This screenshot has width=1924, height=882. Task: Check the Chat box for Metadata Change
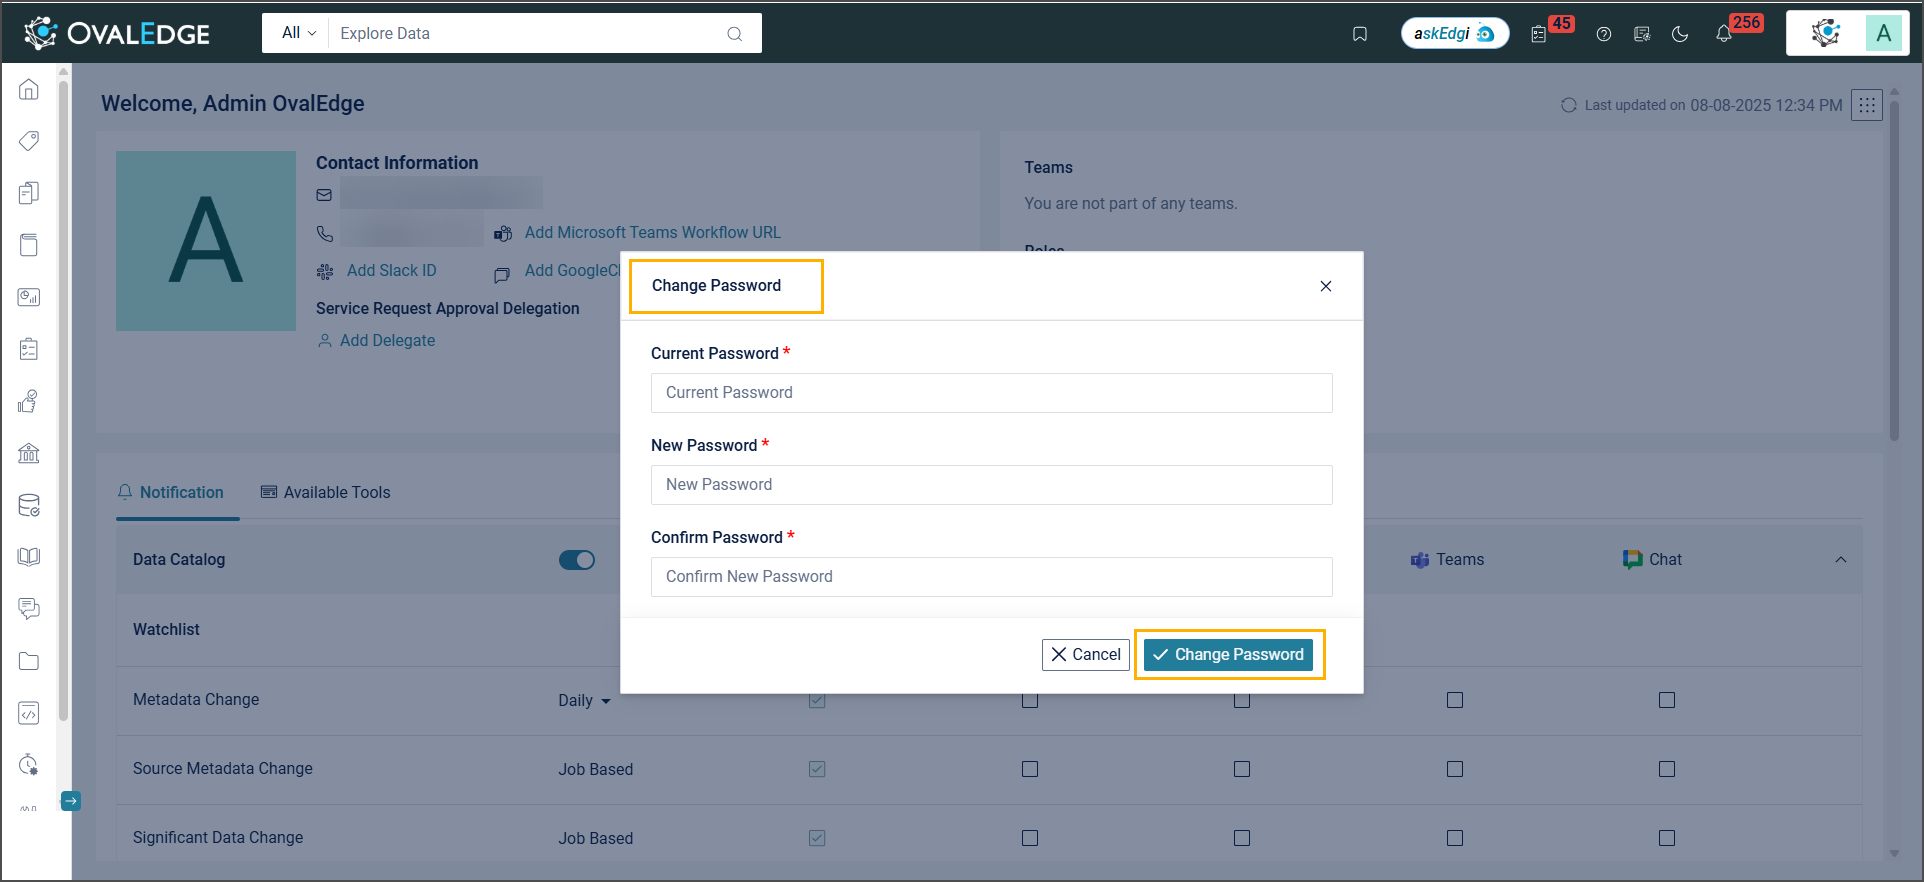click(1666, 700)
